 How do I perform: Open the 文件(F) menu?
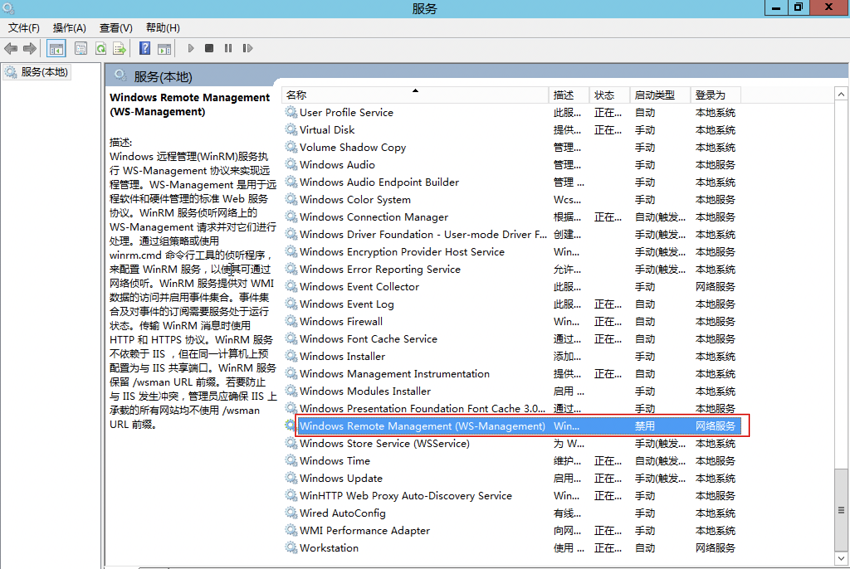24,28
